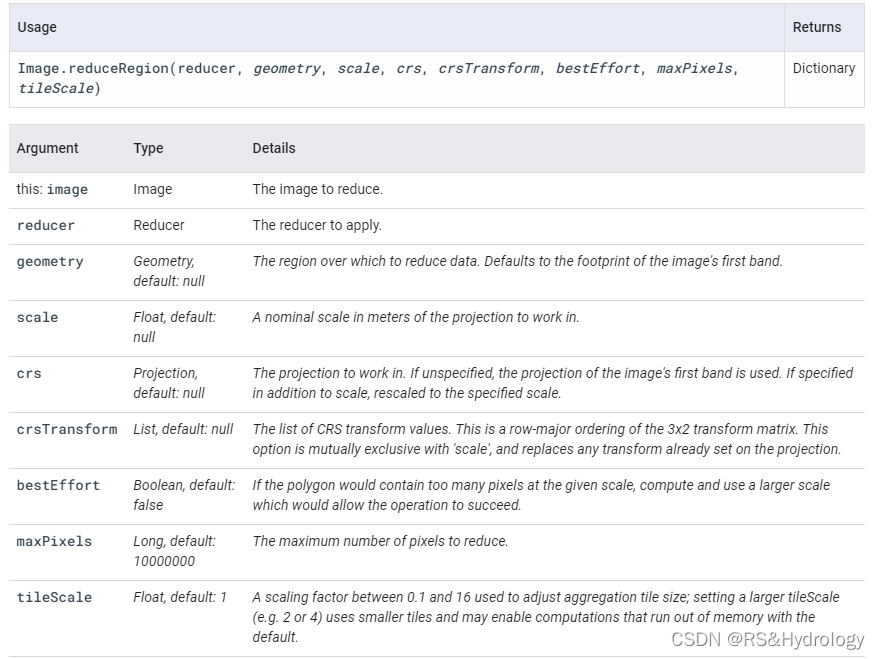The image size is (880, 659).
Task: Click the scale argument name
Action: pos(37,317)
